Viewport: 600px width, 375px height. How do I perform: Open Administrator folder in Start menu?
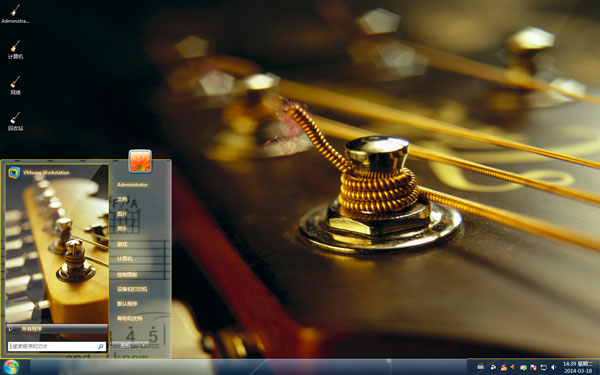(x=132, y=185)
